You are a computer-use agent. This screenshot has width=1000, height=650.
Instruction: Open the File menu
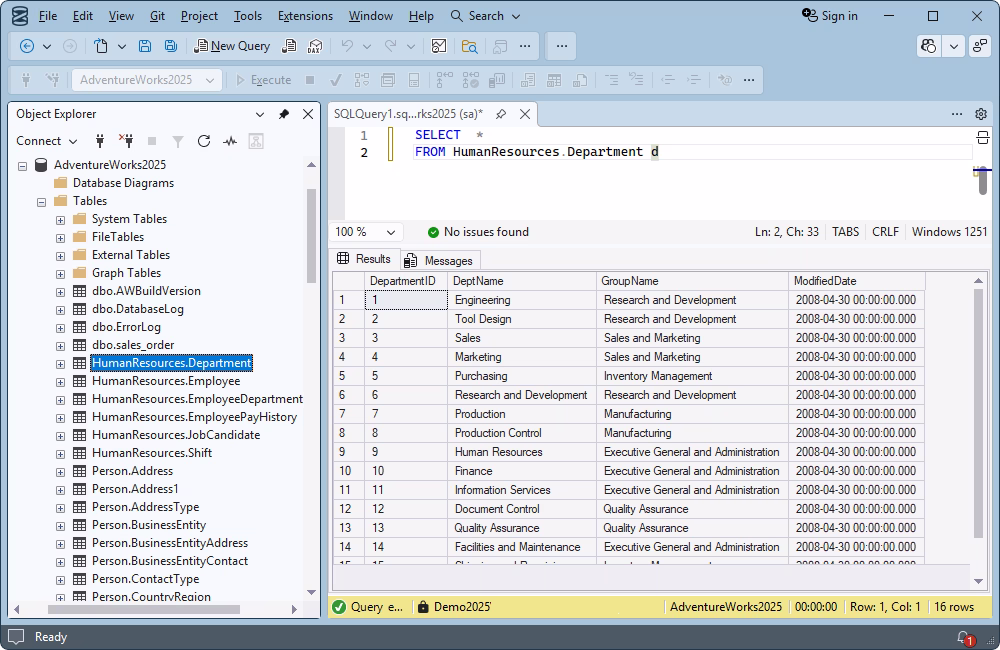(48, 16)
